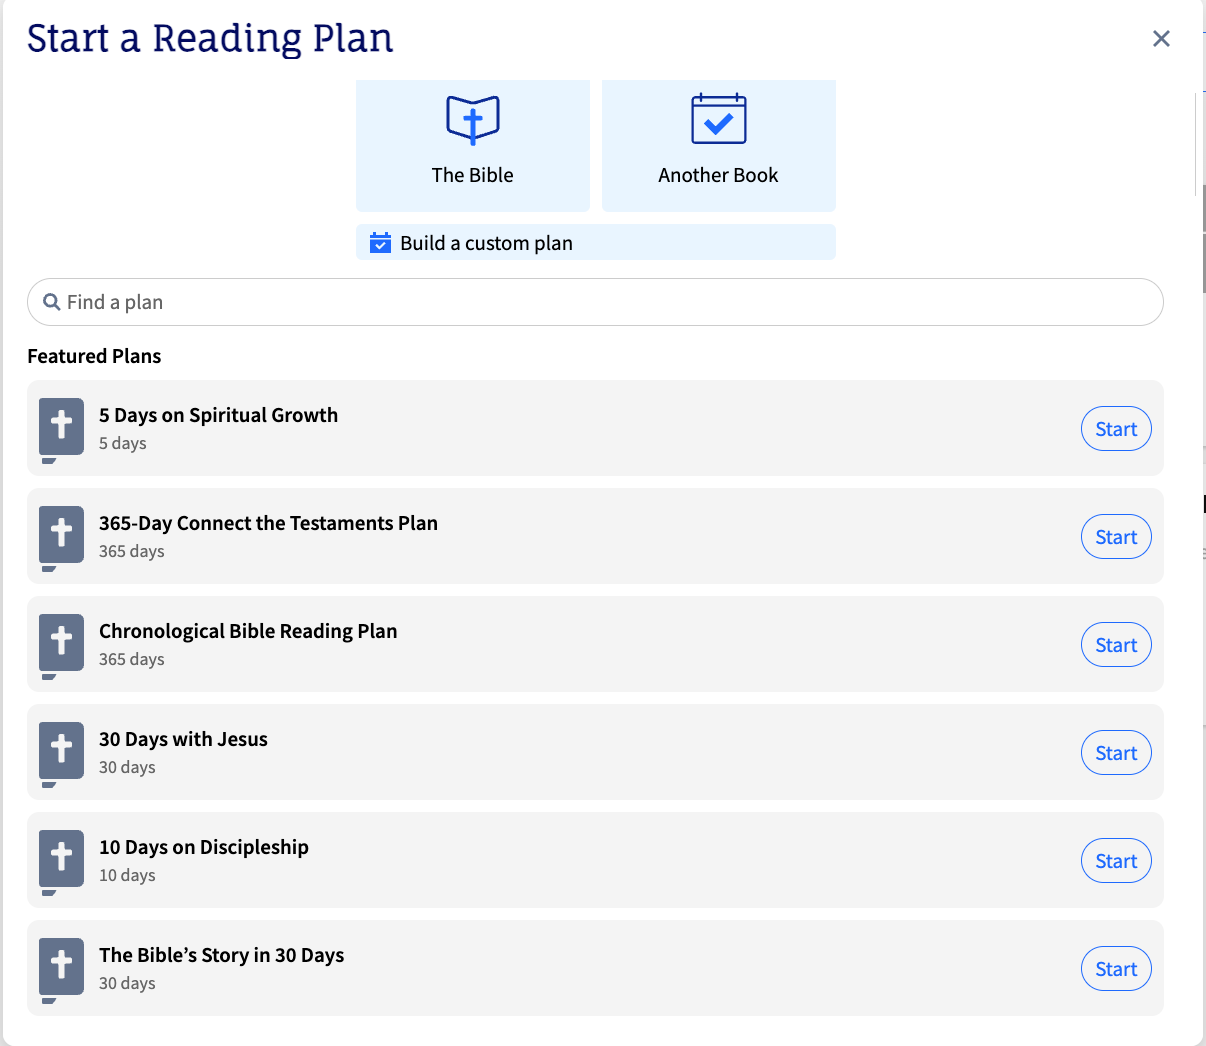Click "365 days" under Connect the Testaments Plan

pos(132,551)
